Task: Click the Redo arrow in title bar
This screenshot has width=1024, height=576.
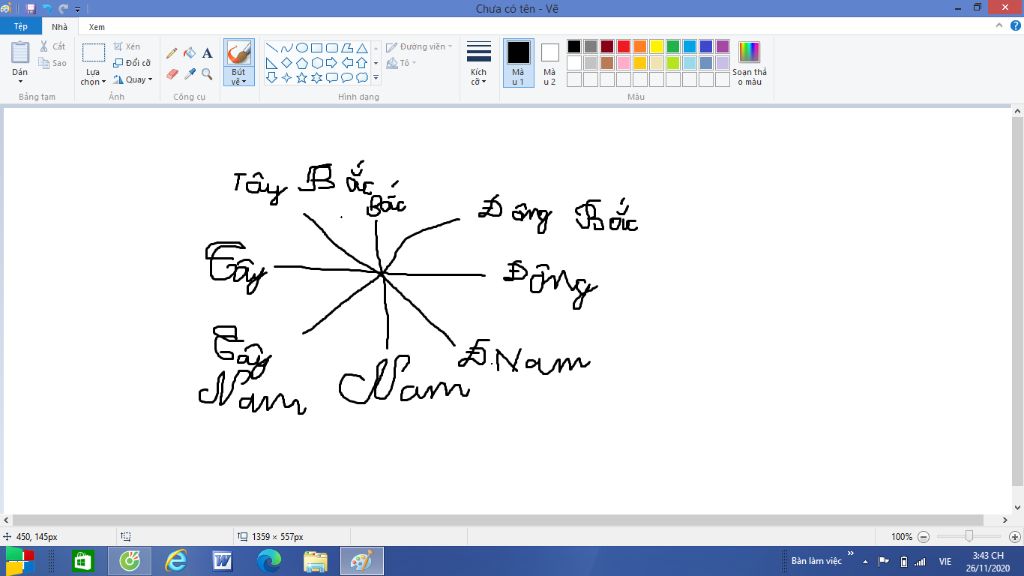Action: point(63,8)
